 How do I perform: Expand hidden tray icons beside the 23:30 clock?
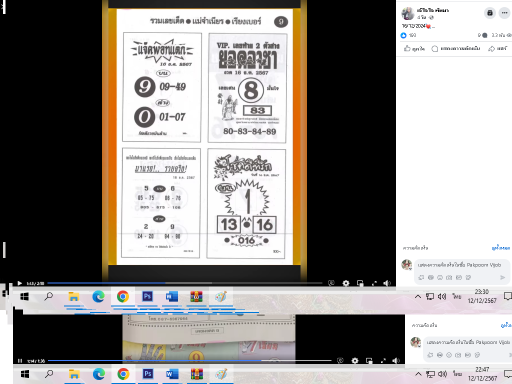click(418, 296)
